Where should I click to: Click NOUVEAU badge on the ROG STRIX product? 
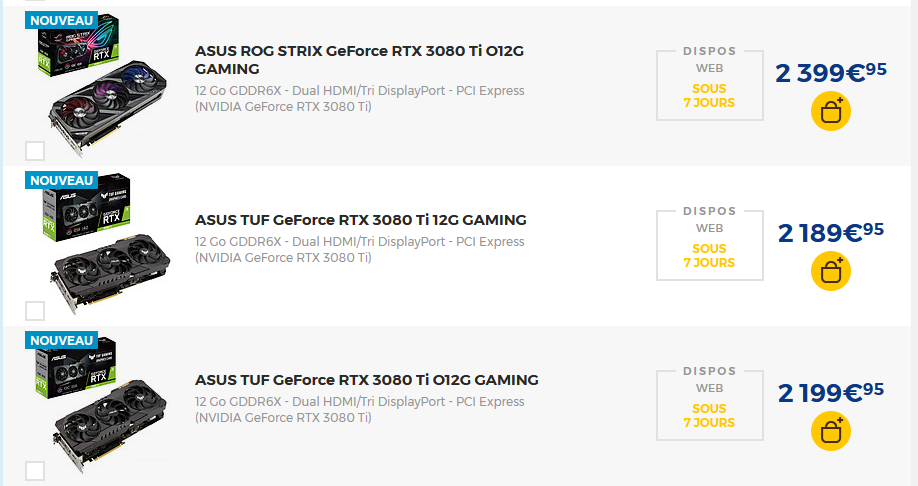61,20
